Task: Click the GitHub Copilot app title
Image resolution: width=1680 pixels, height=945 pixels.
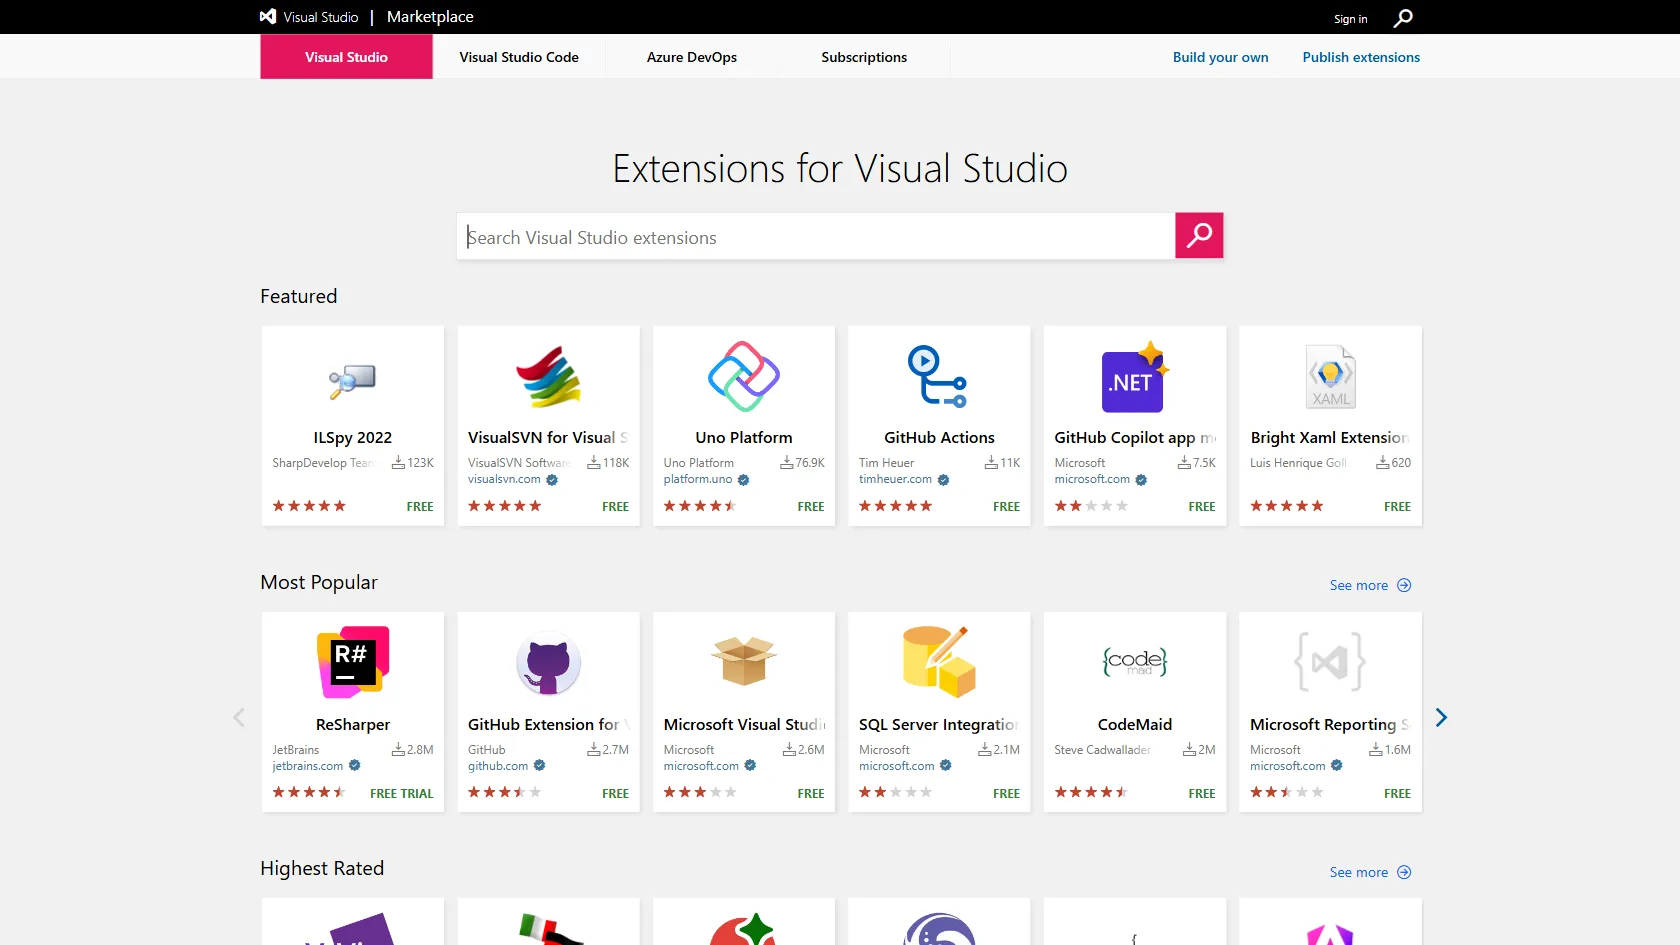Action: (x=1135, y=438)
